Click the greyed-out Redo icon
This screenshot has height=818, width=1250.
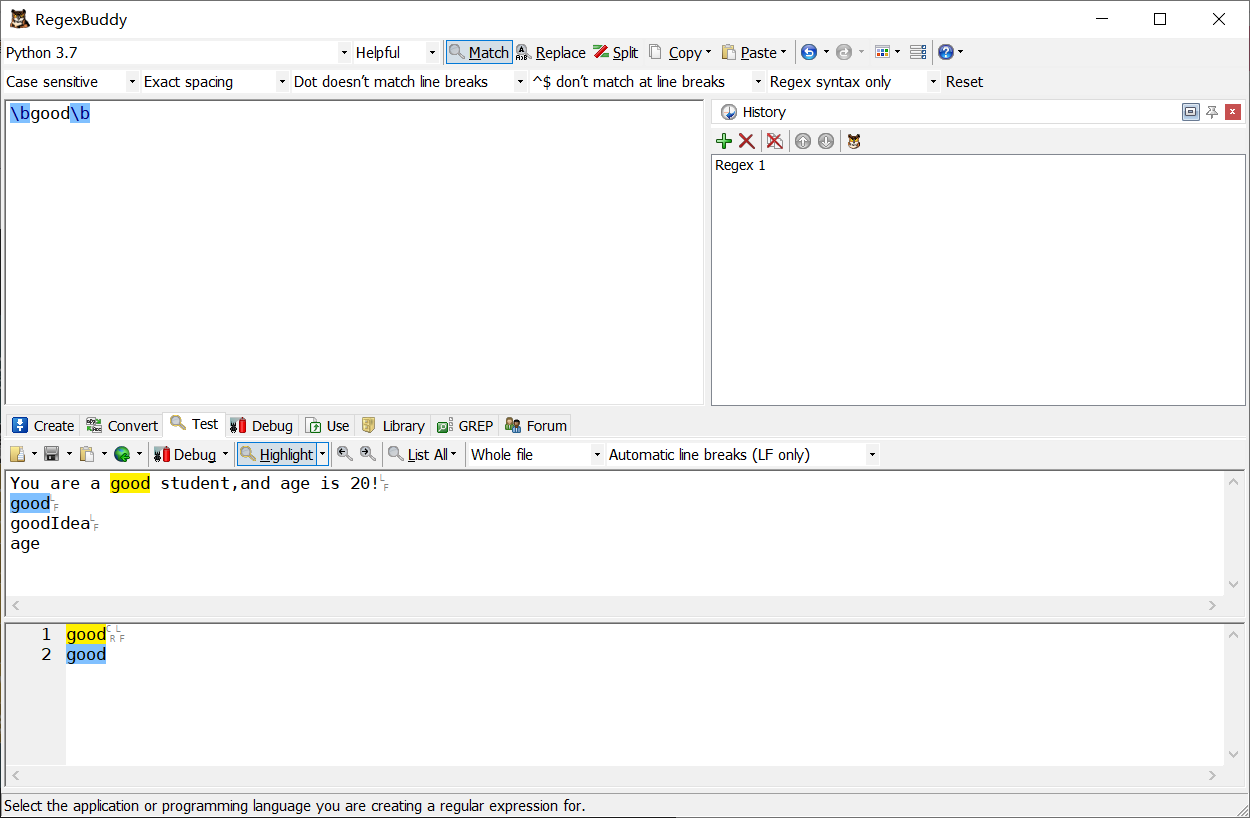pyautogui.click(x=844, y=52)
